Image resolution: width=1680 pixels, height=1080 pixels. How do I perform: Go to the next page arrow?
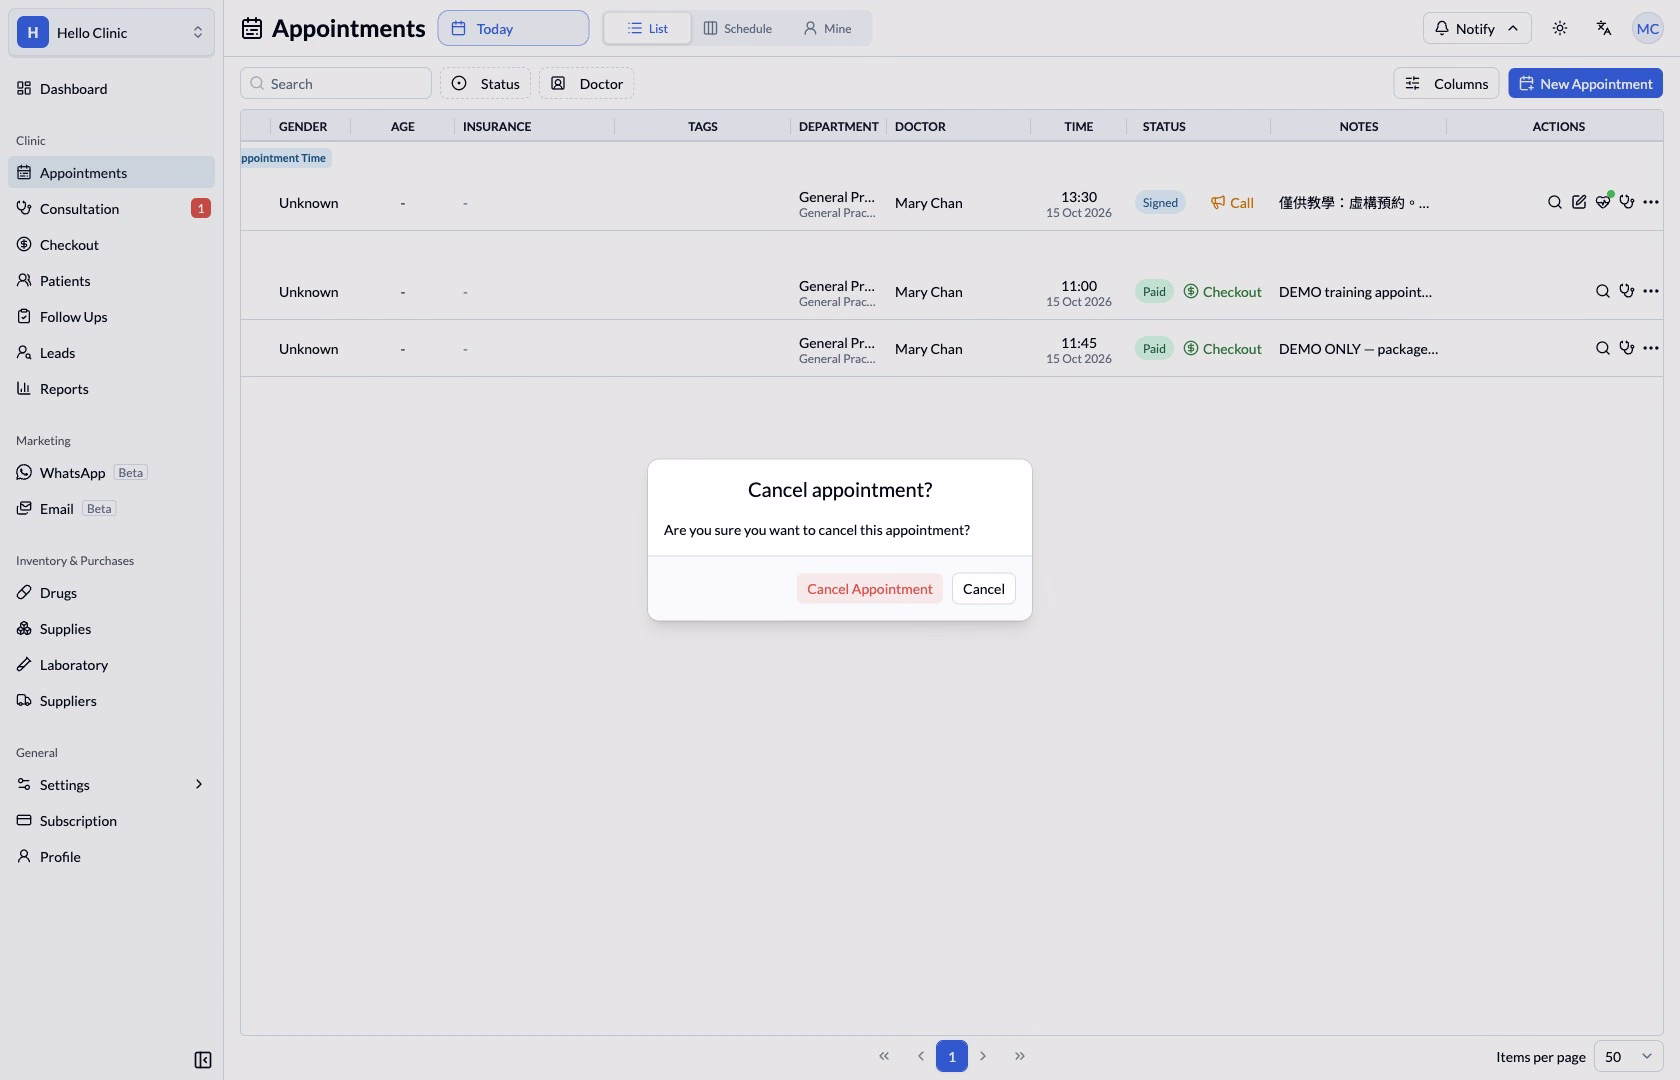tap(983, 1056)
